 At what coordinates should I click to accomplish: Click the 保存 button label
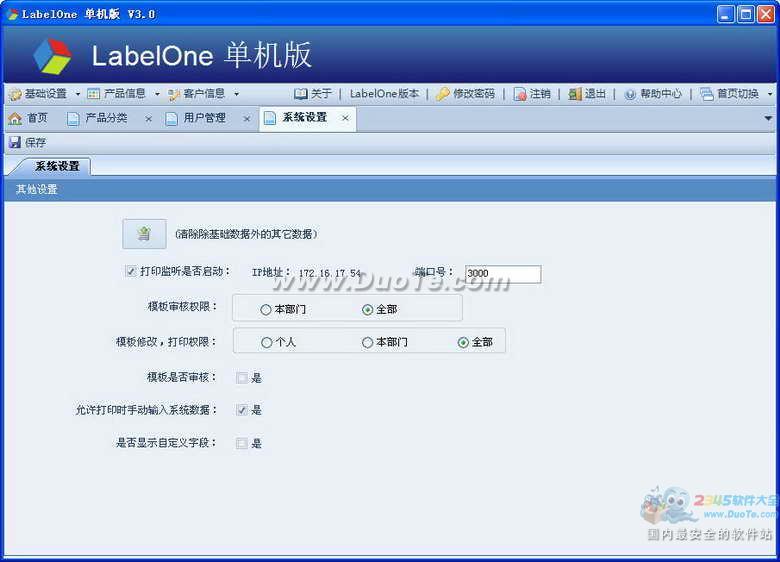coord(35,143)
